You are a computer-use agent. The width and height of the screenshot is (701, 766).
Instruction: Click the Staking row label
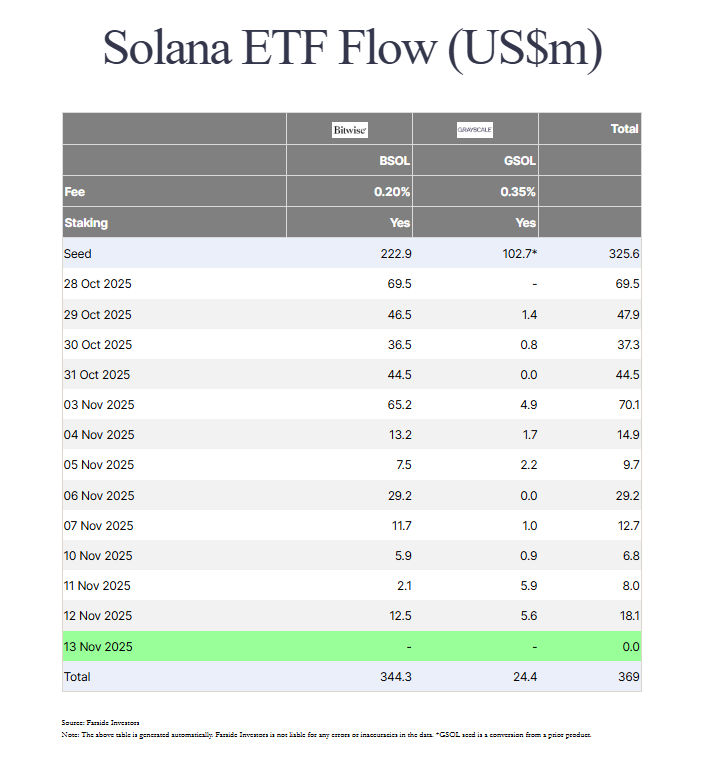coord(85,223)
